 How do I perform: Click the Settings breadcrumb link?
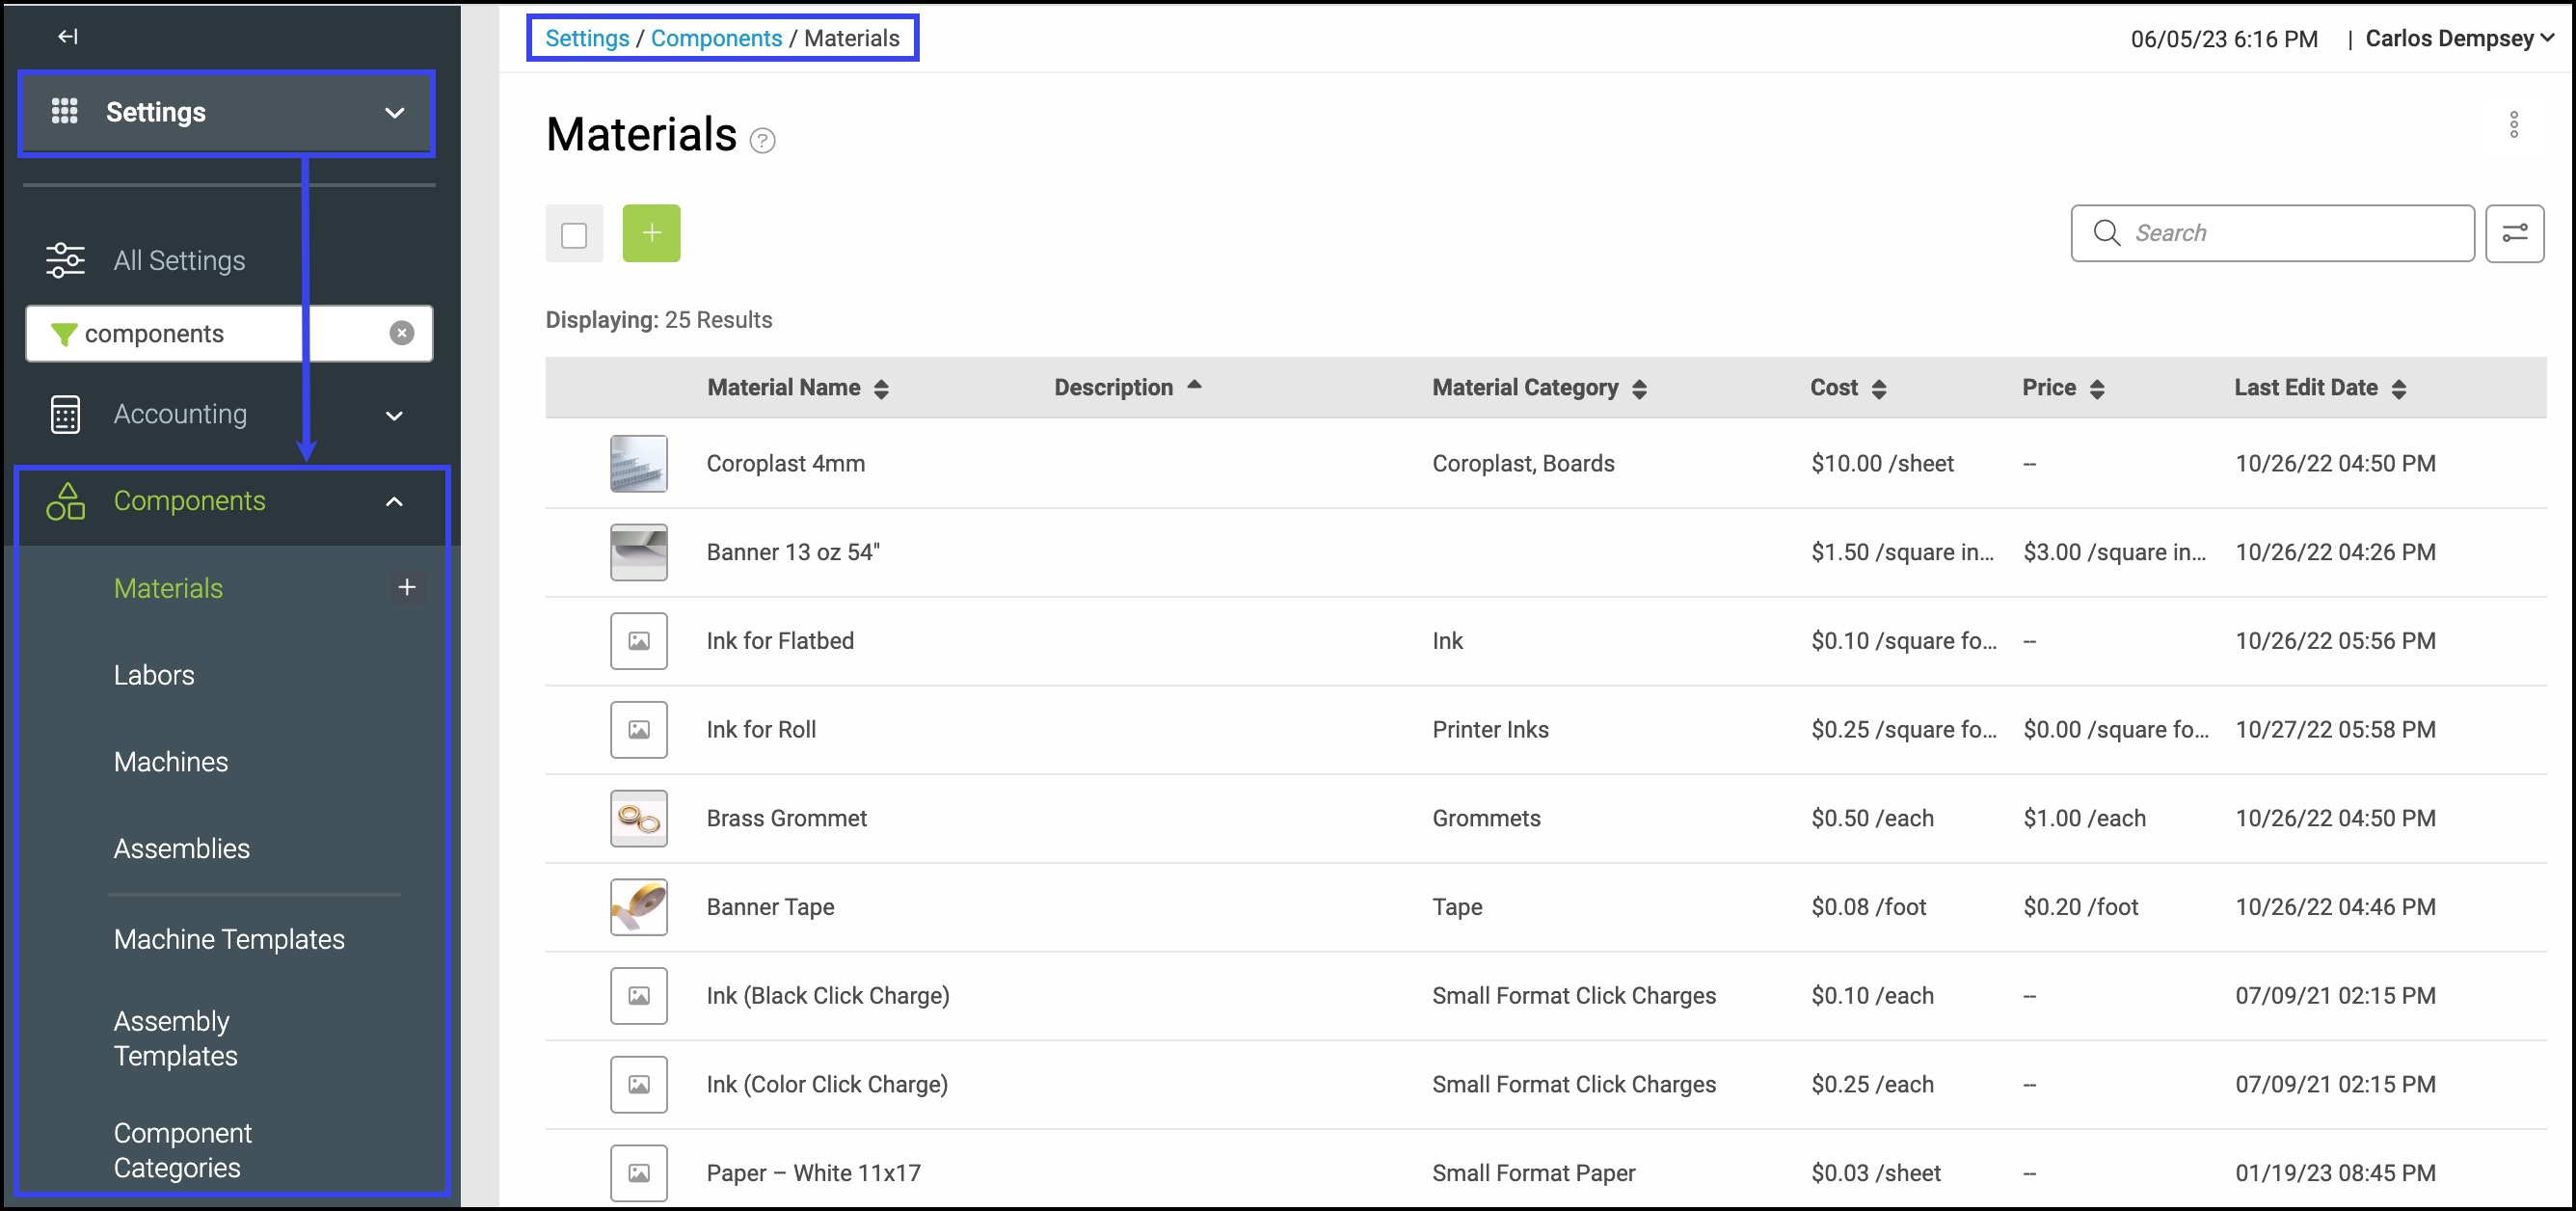pos(587,38)
